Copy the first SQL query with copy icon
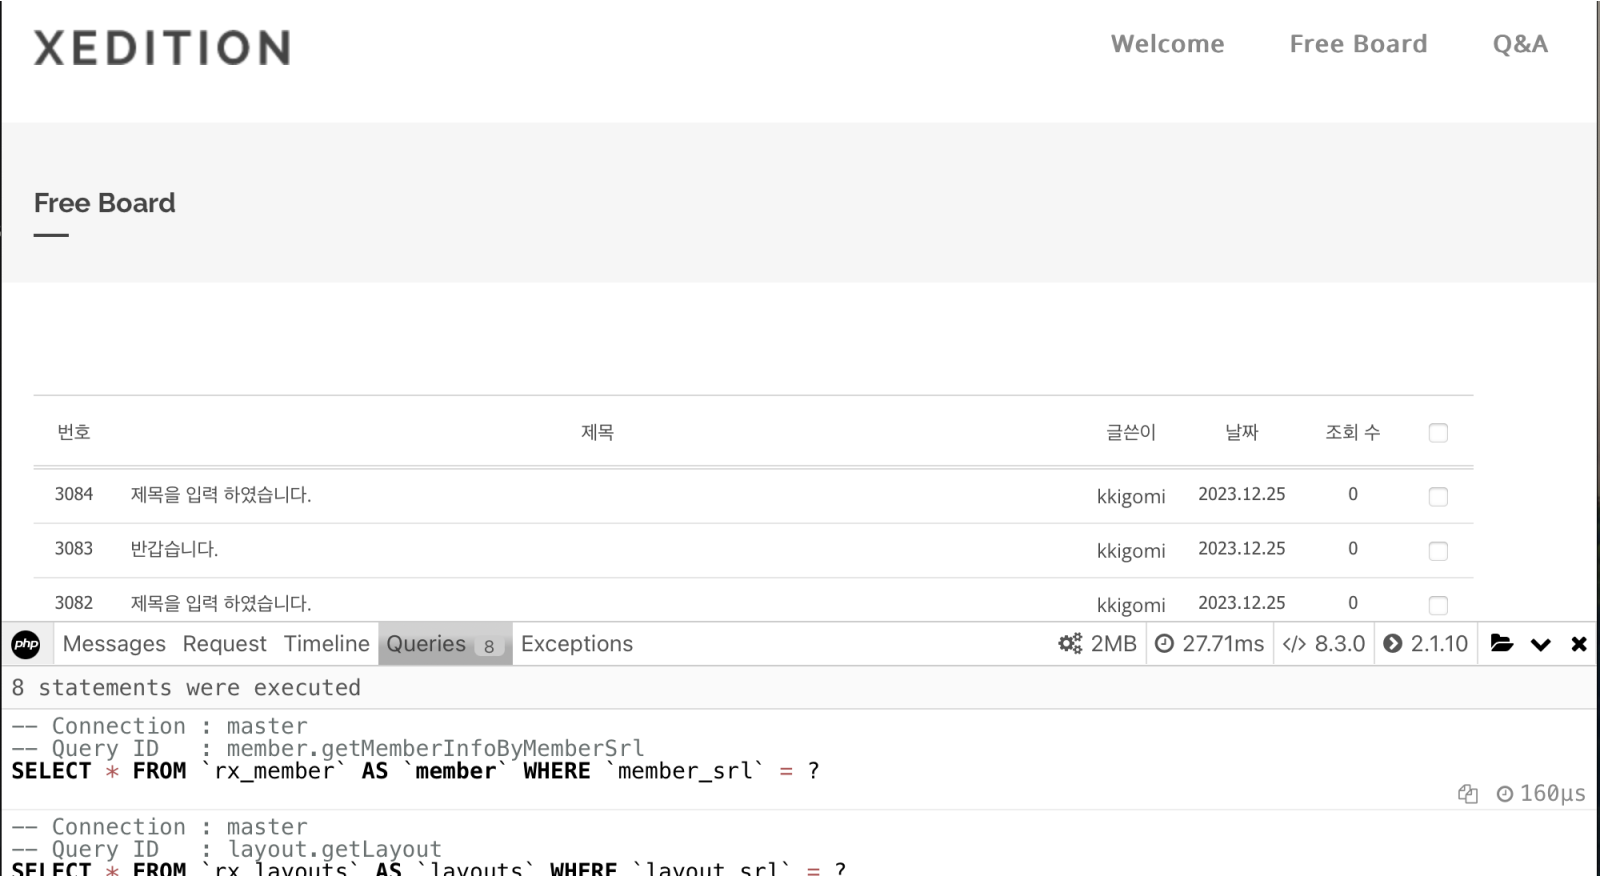The width and height of the screenshot is (1600, 876). point(1467,794)
